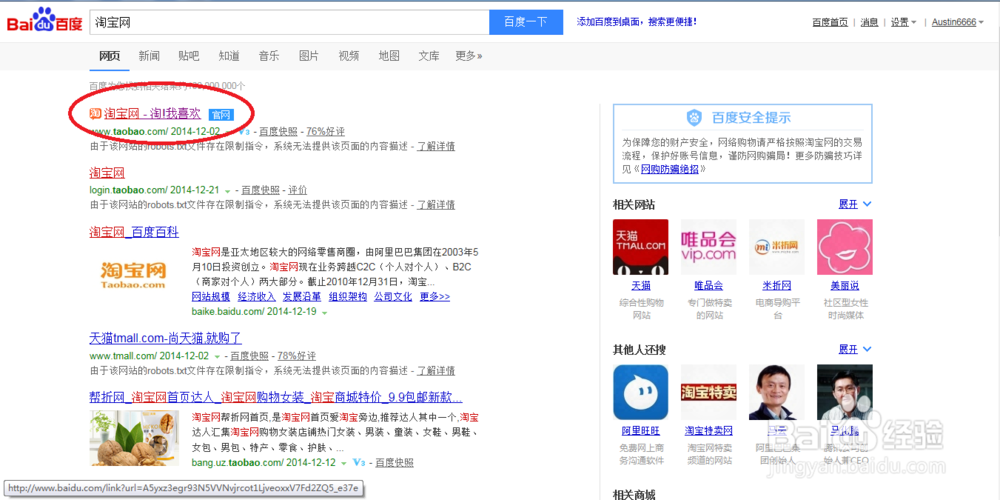
Task: Click the 美丽说 pink tile icon
Action: click(844, 247)
